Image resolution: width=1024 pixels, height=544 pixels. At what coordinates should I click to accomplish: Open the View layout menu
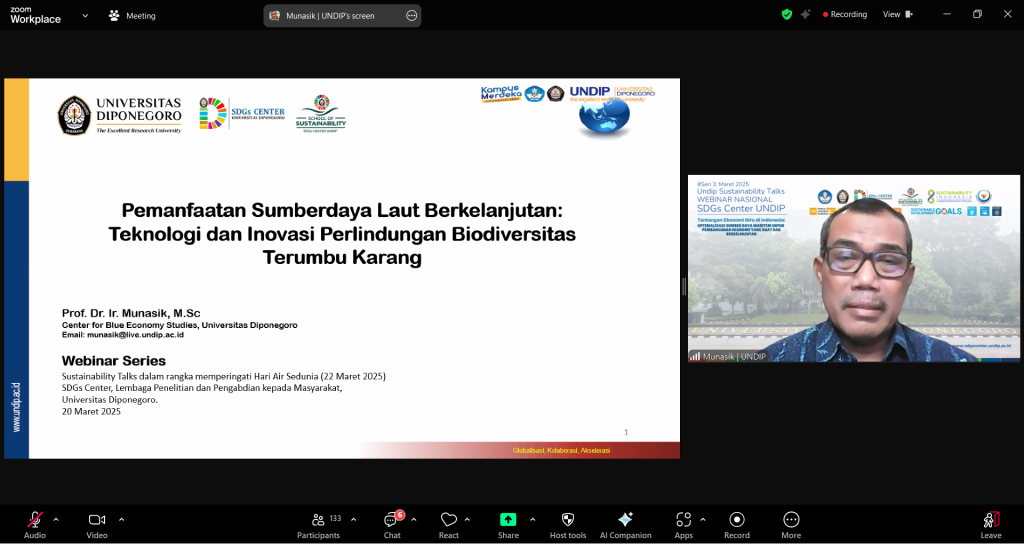coord(897,15)
